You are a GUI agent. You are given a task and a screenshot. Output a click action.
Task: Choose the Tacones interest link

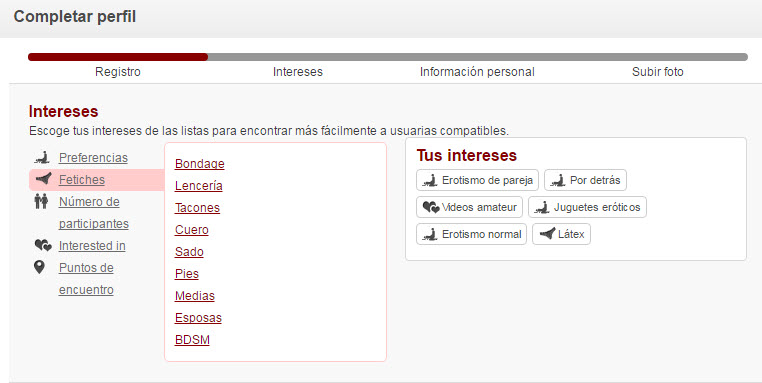(x=197, y=208)
